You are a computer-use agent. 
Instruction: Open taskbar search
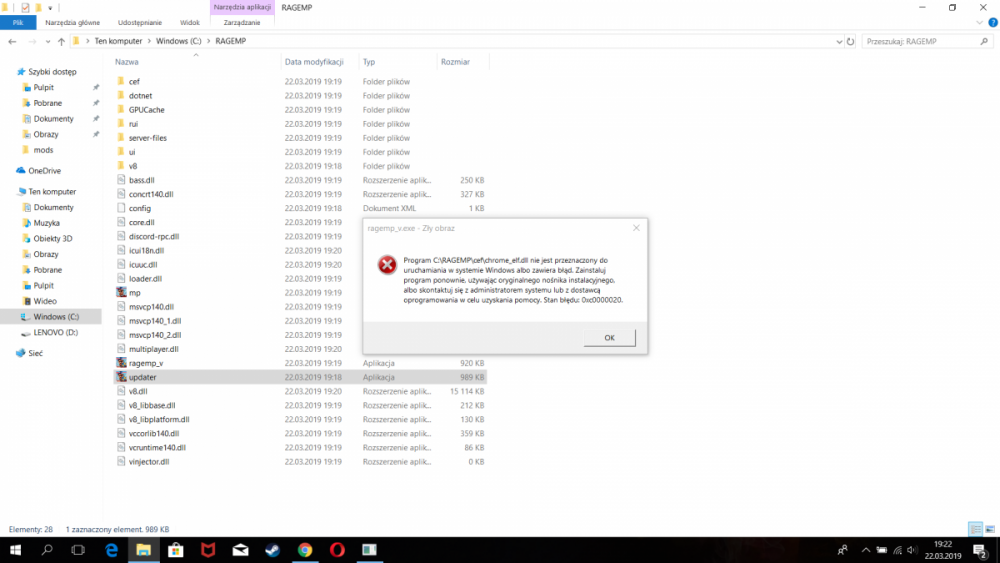point(47,550)
